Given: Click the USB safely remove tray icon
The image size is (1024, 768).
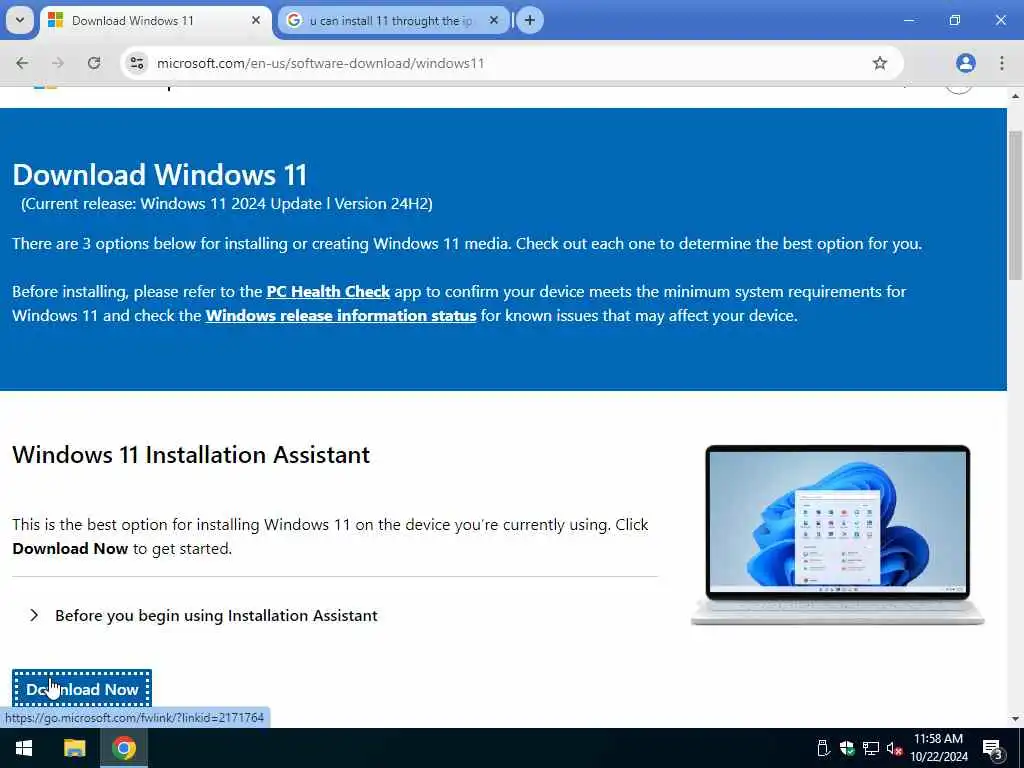Looking at the screenshot, I should (823, 748).
